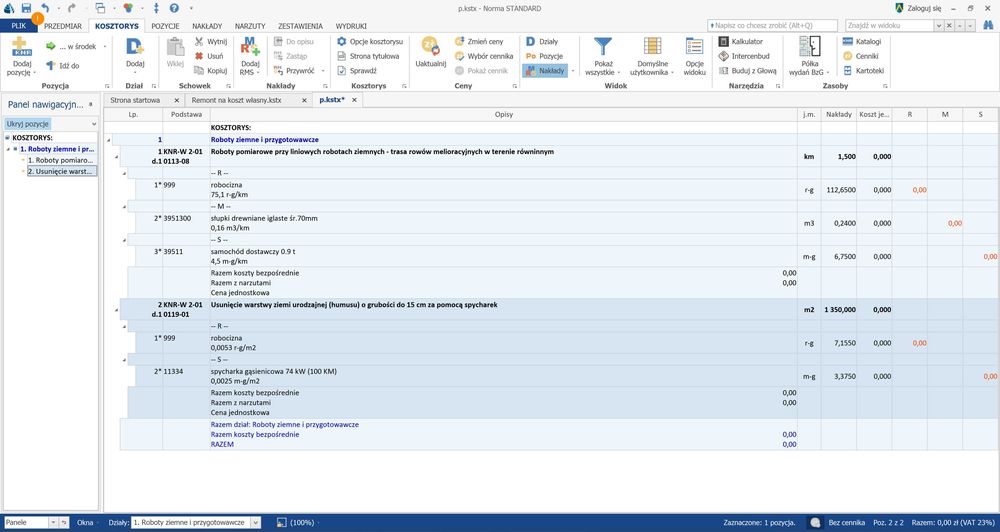
Task: Open the Ukryj pozycje dropdown arrow
Action: (x=94, y=124)
